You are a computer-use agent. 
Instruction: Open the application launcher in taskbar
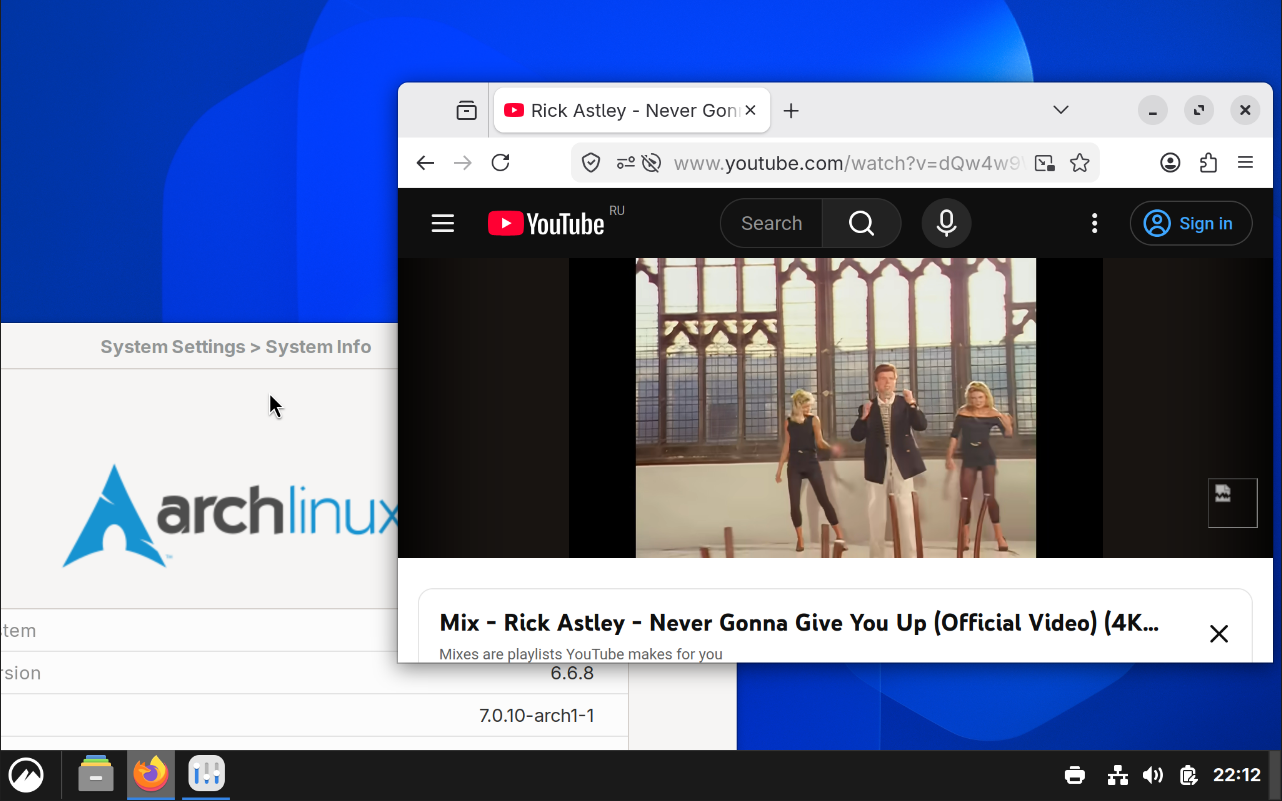point(26,775)
